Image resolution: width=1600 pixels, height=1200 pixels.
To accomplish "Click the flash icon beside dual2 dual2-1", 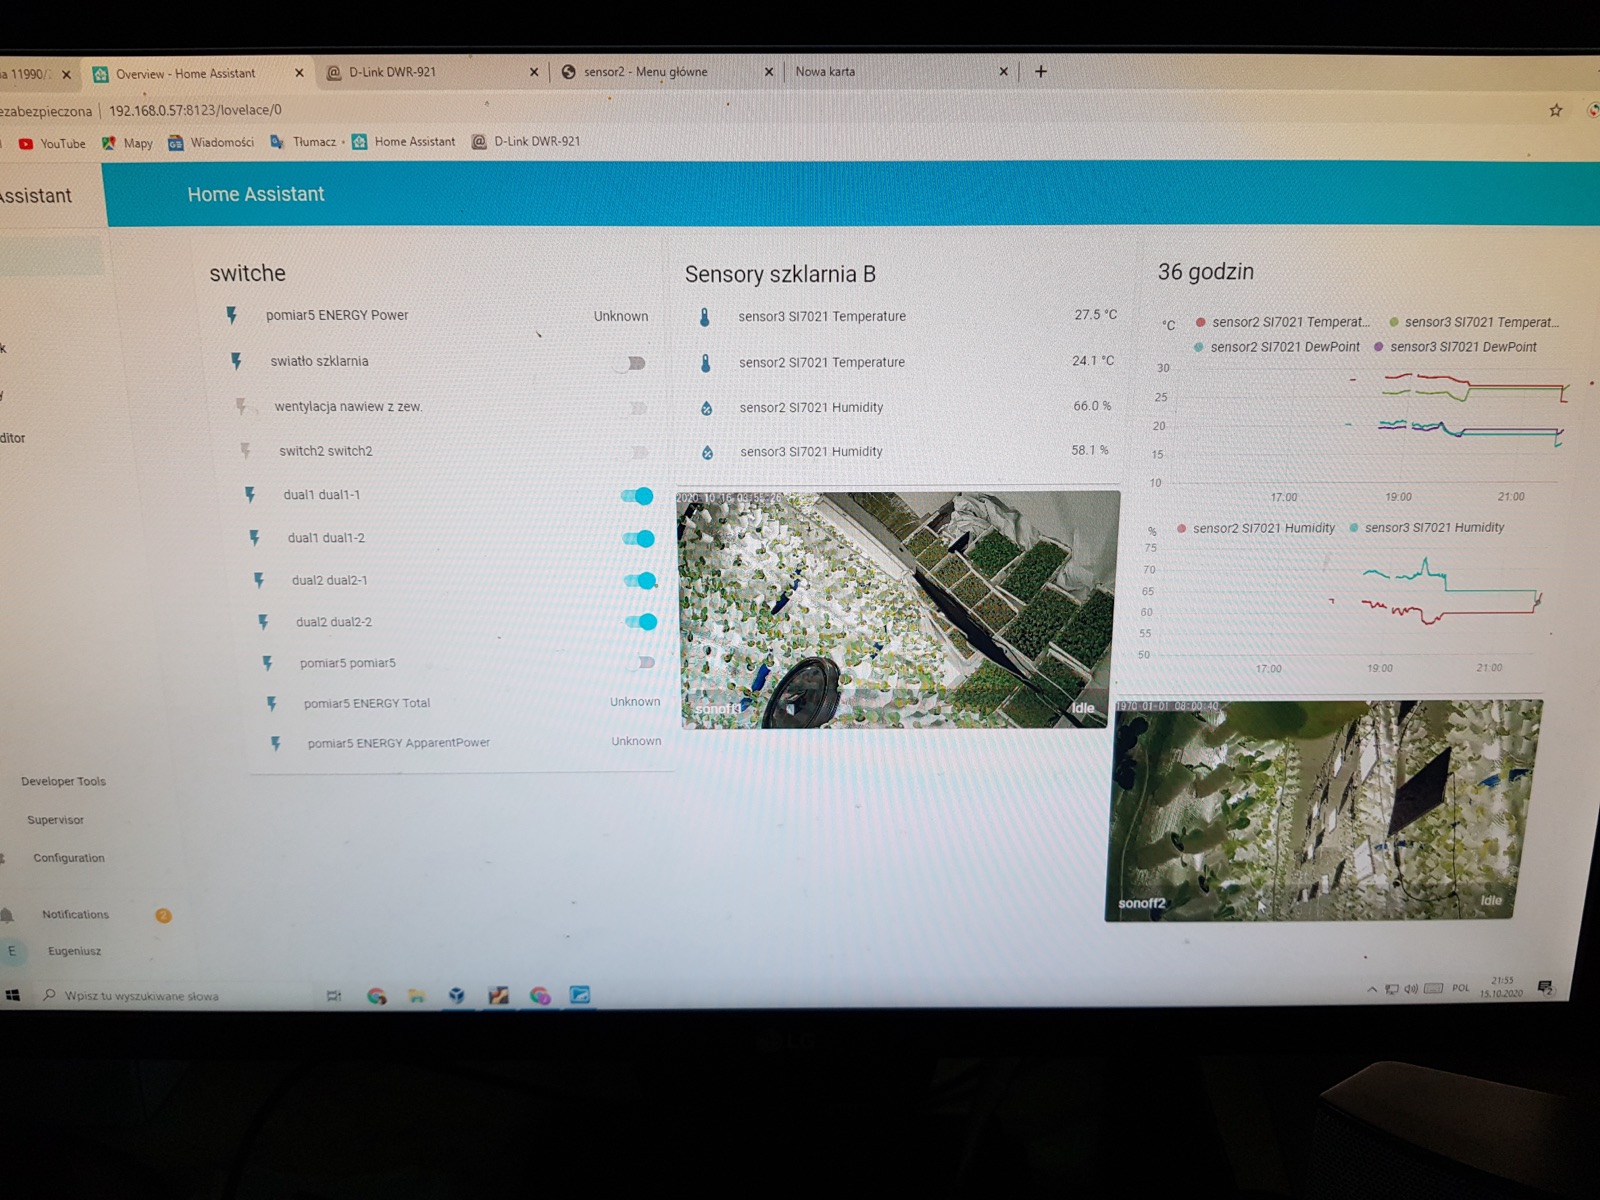I will pos(259,580).
